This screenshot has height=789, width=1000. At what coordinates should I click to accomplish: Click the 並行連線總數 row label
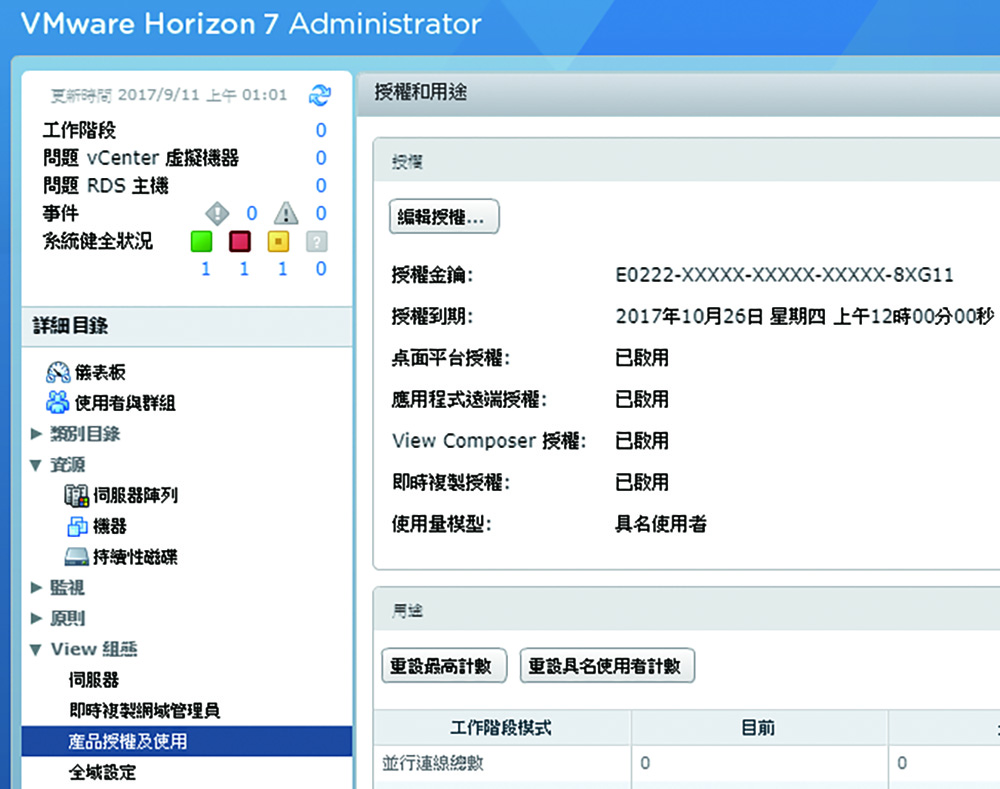pos(433,763)
